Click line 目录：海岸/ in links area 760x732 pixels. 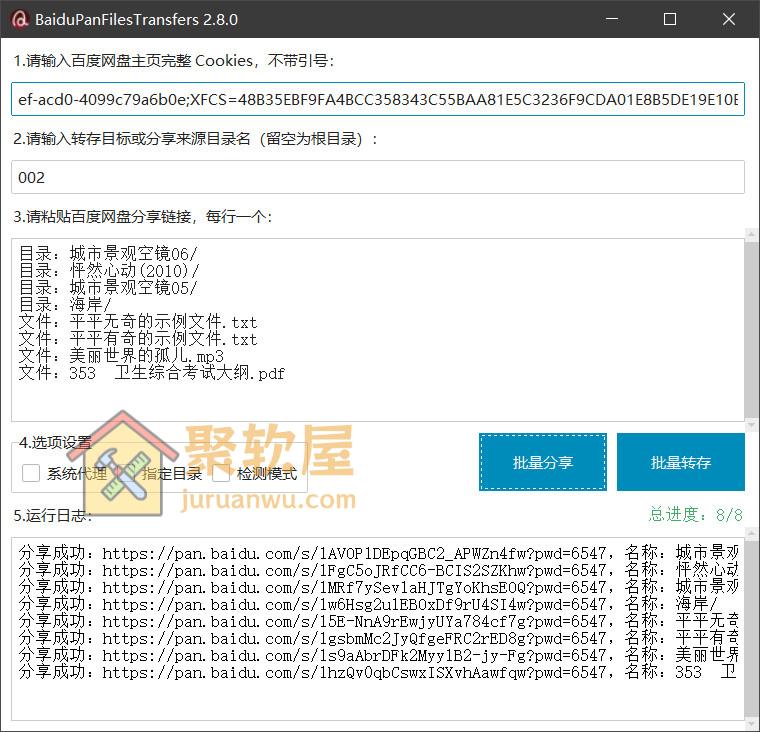65,304
